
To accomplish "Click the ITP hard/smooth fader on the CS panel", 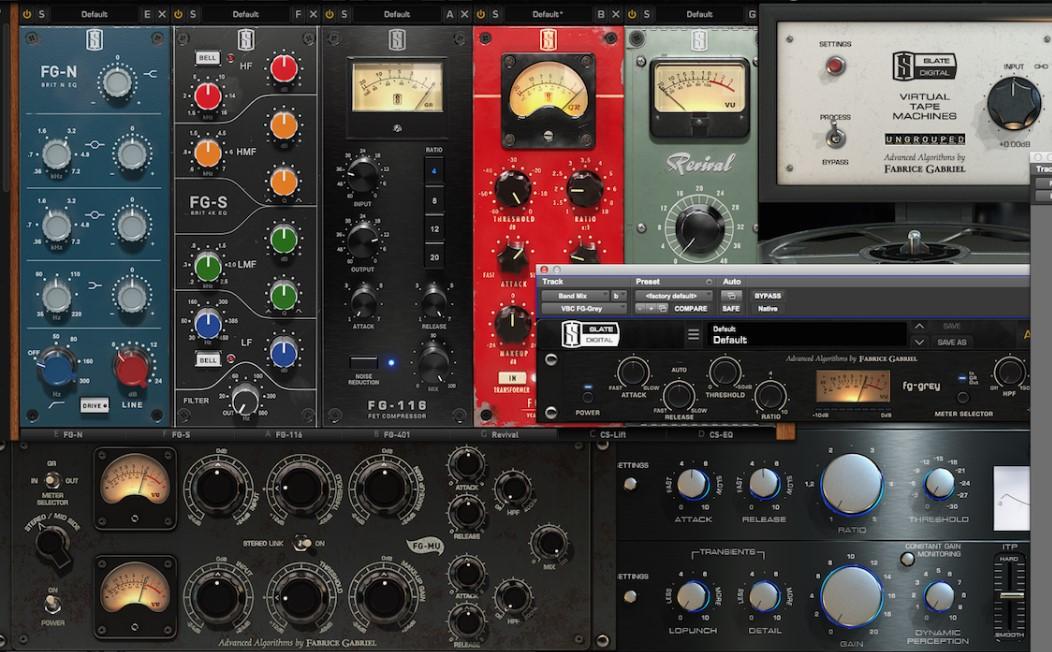I will click(x=1013, y=595).
